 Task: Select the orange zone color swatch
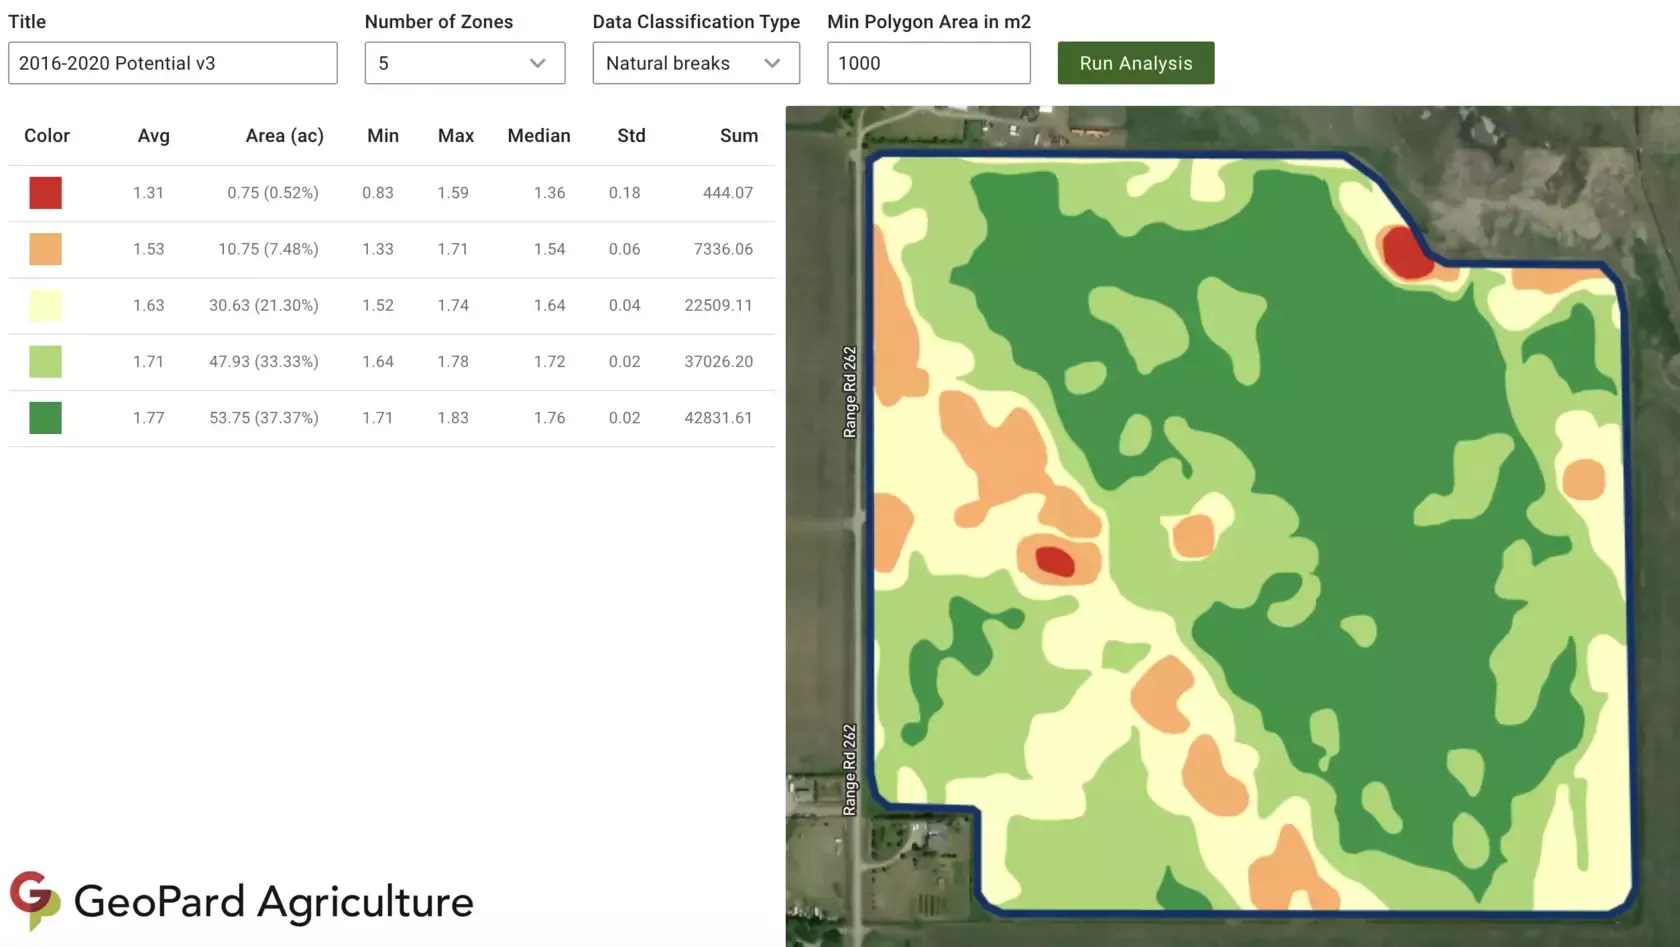[x=45, y=249]
